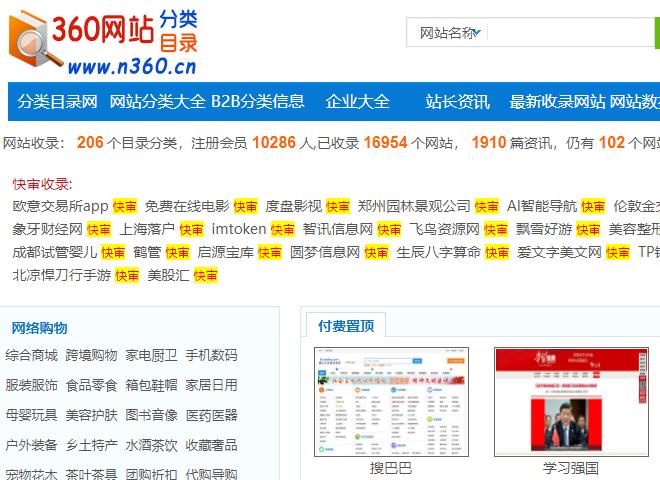This screenshot has height=480, width=660.
Task: Open 乡土特产 subcategory
Action: point(91,445)
